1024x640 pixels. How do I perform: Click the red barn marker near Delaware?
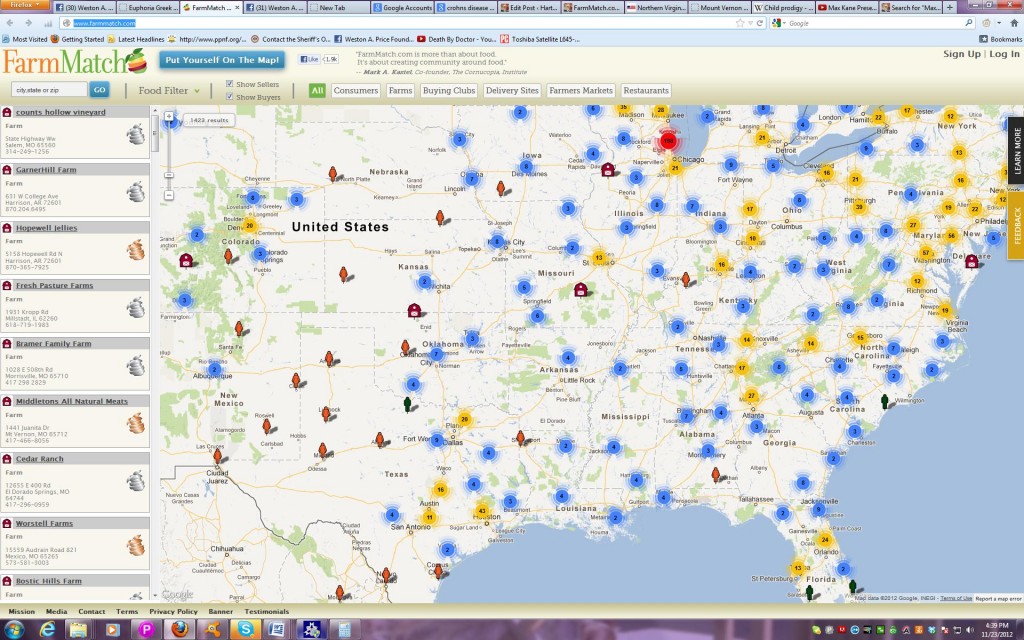tap(972, 261)
